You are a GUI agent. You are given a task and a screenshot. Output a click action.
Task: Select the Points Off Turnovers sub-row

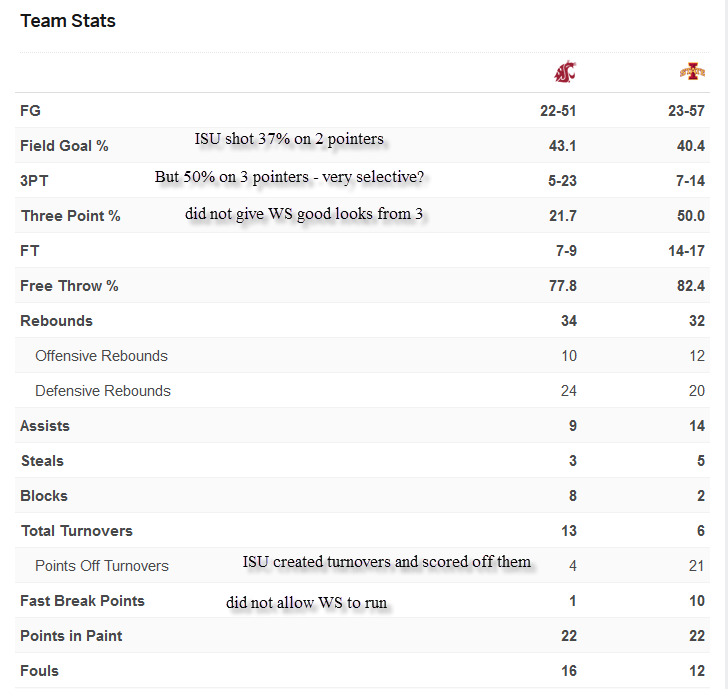tap(102, 566)
